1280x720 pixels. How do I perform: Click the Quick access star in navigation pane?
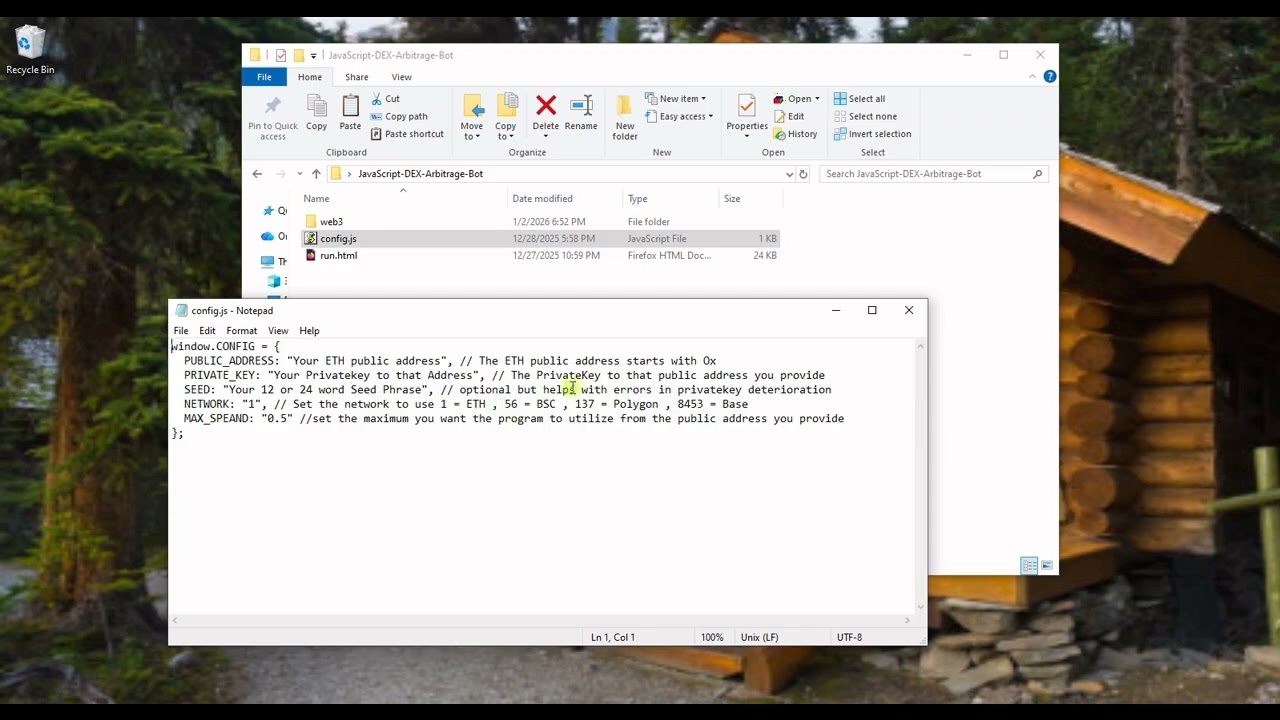268,211
